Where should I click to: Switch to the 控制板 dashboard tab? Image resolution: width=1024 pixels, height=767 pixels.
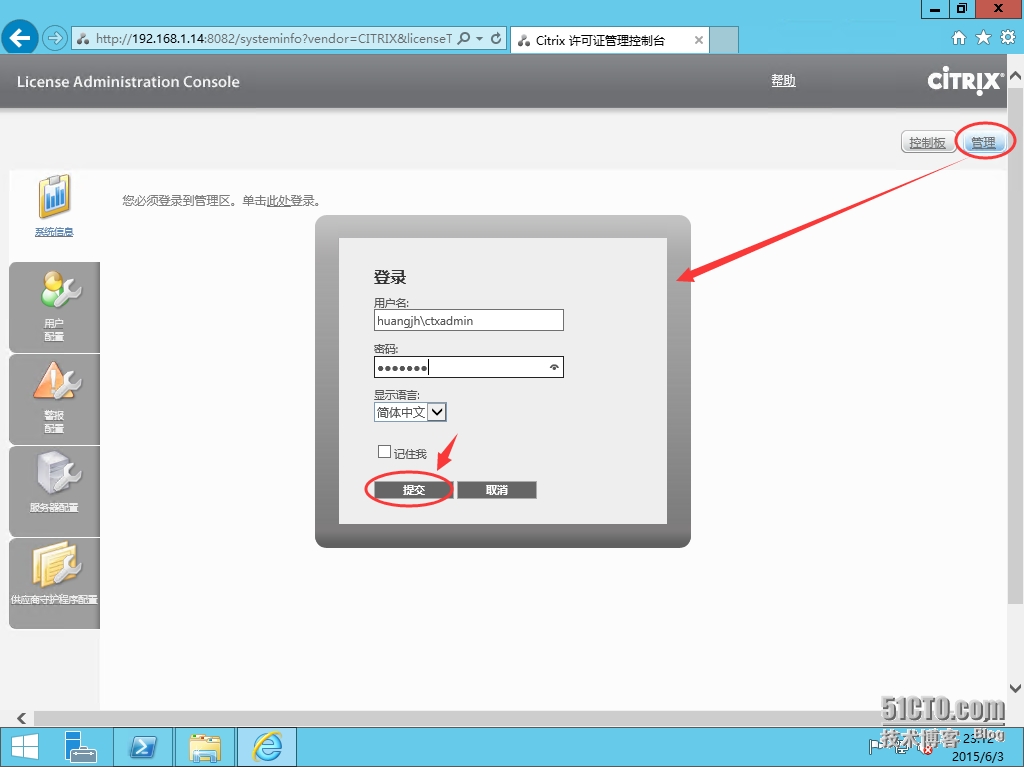[x=927, y=142]
